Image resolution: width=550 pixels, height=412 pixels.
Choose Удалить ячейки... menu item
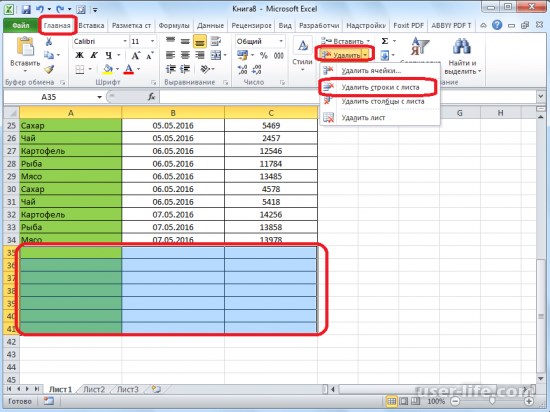point(380,70)
